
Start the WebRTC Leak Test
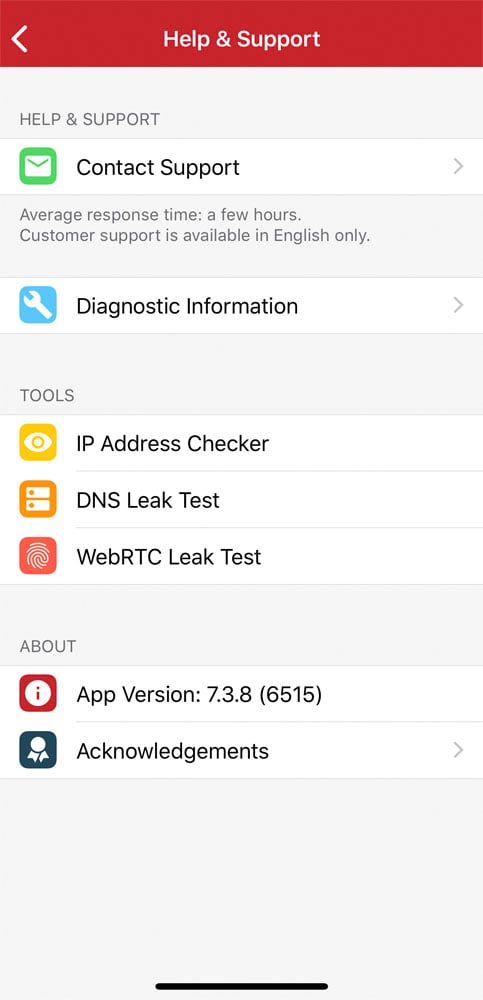[241, 556]
